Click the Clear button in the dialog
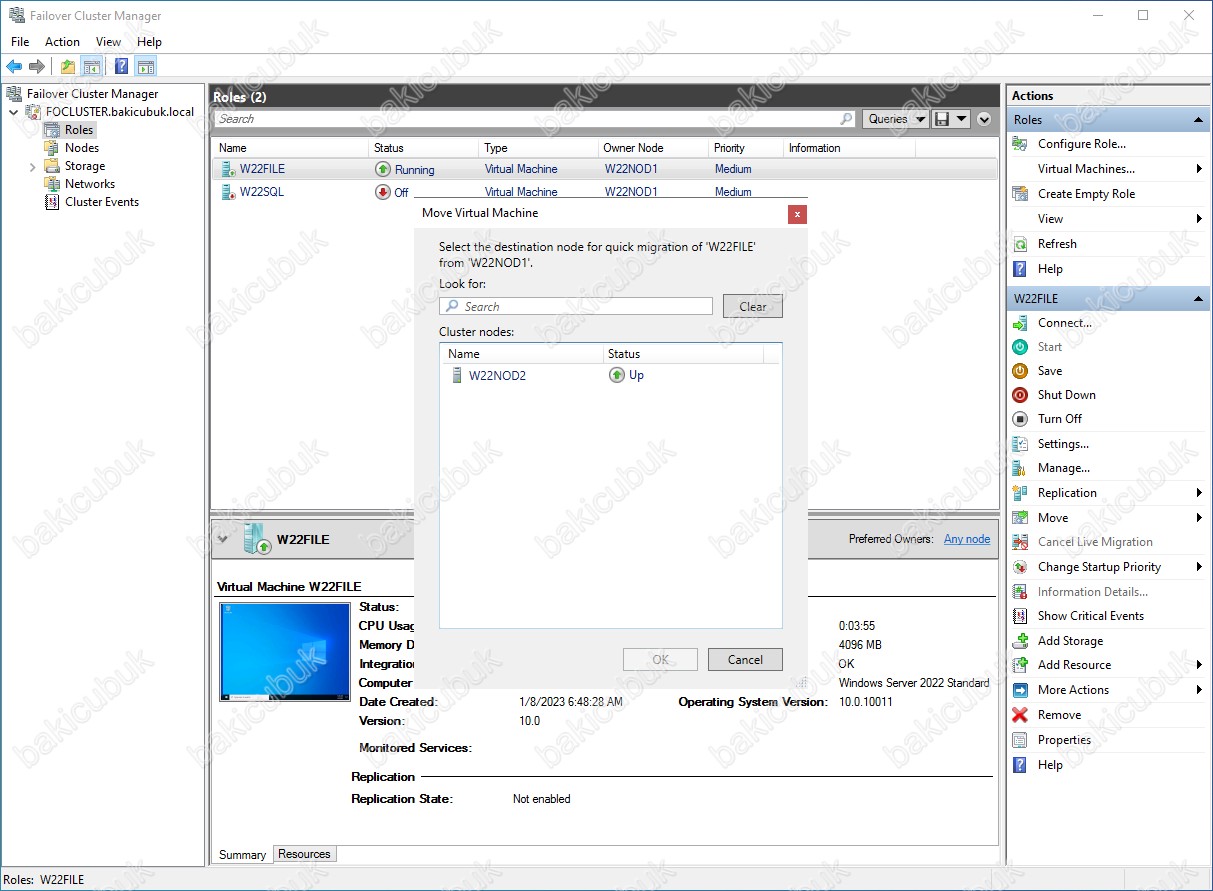Viewport: 1213px width, 891px height. click(x=753, y=307)
